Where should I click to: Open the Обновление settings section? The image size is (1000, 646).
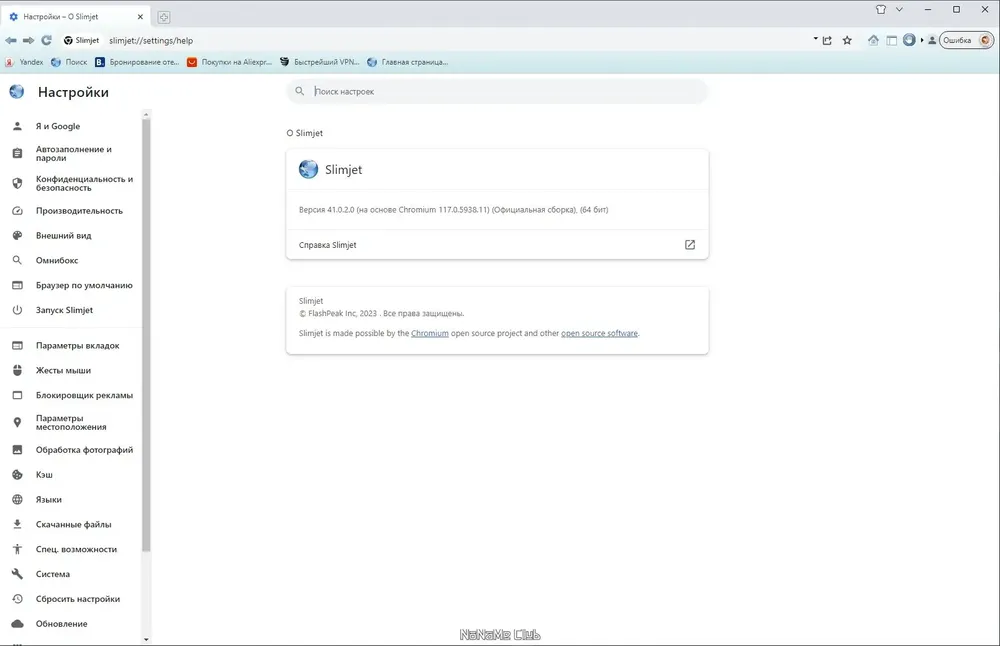tap(71, 624)
